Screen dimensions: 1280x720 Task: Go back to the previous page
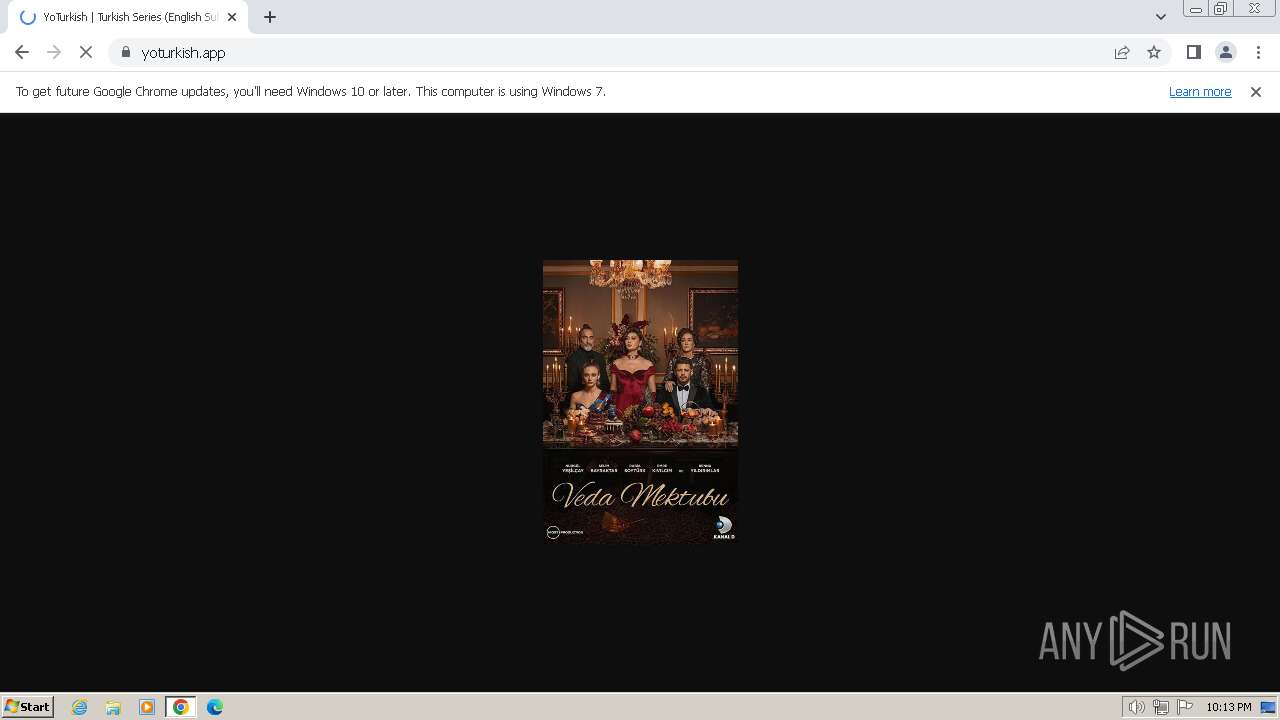pos(22,52)
